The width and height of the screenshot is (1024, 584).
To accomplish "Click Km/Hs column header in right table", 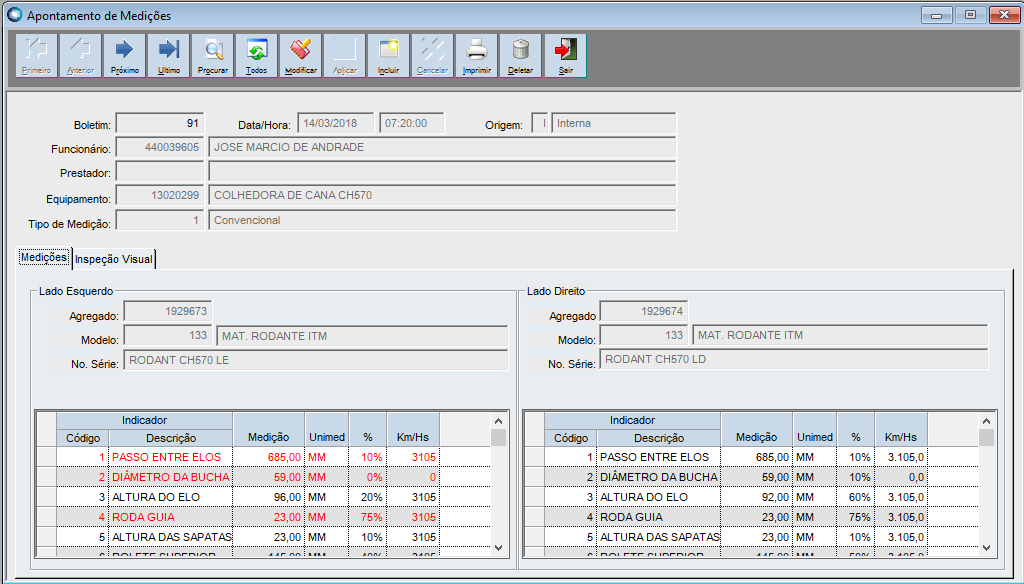I will tap(901, 430).
